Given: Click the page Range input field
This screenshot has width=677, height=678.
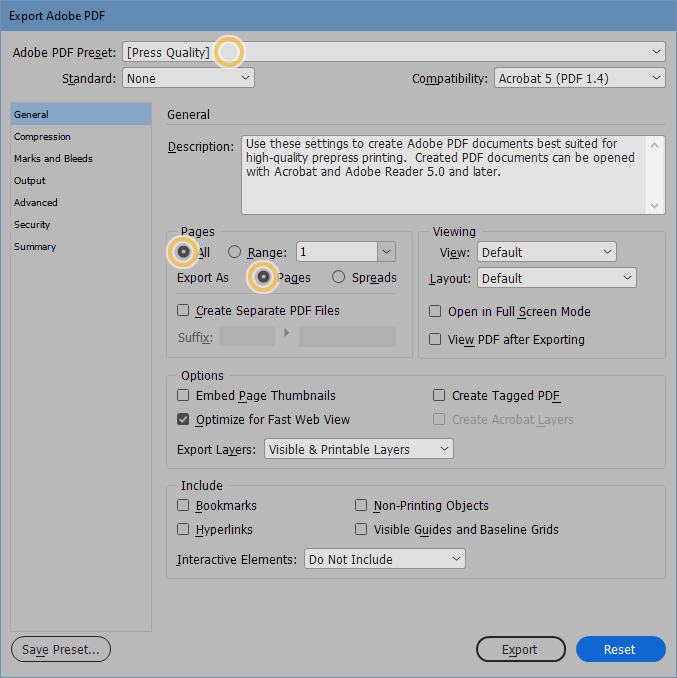Looking at the screenshot, I should coord(337,252).
